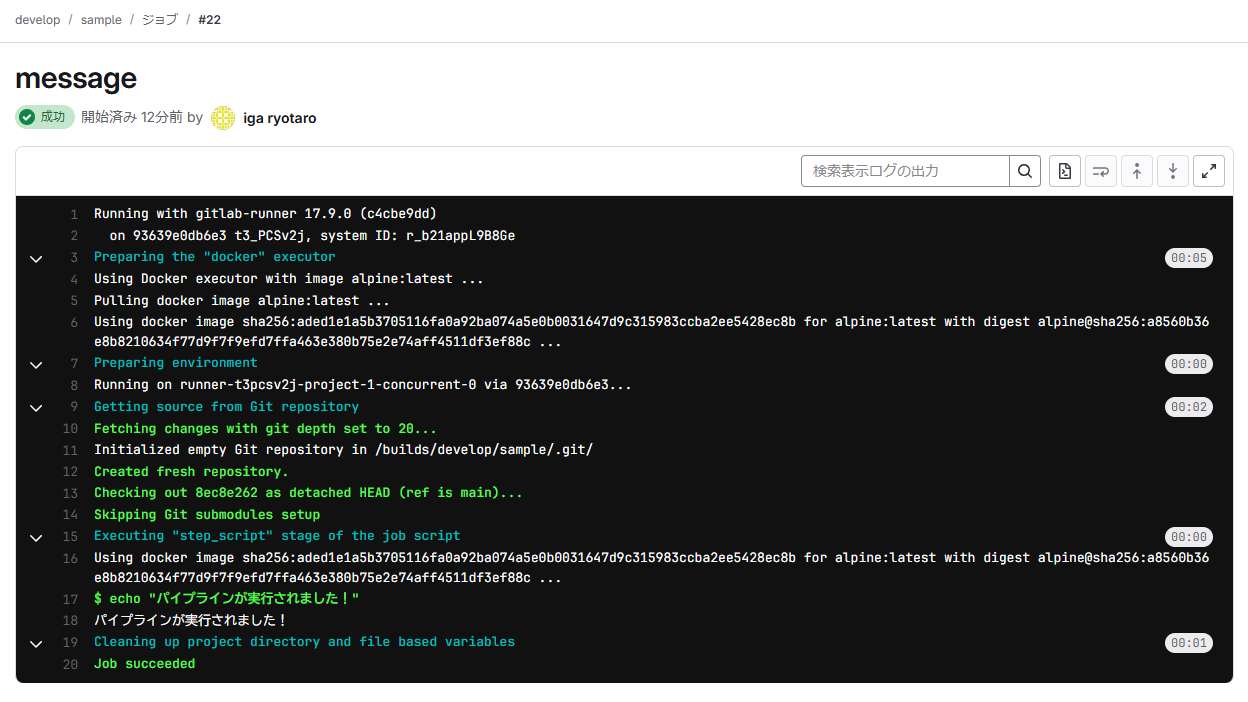
Task: Click the search magnifier icon
Action: pyautogui.click(x=1024, y=170)
